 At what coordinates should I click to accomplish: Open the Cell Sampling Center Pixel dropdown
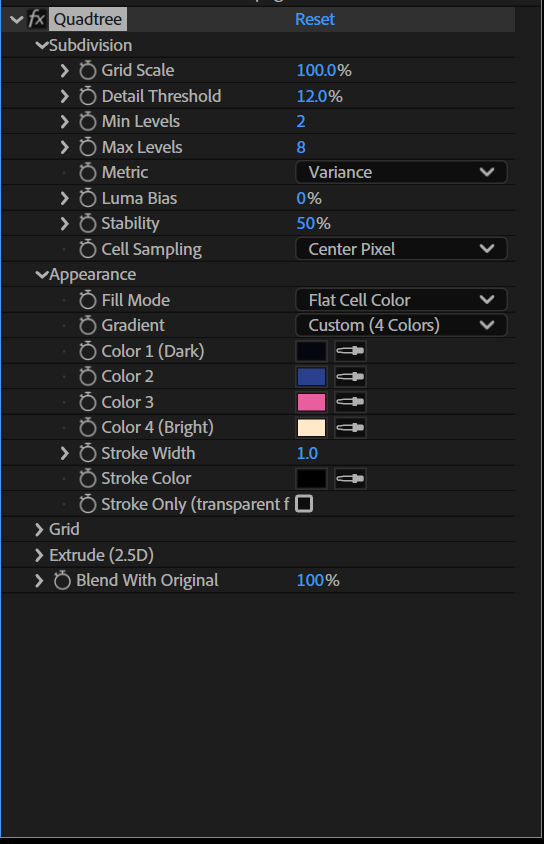pos(401,249)
